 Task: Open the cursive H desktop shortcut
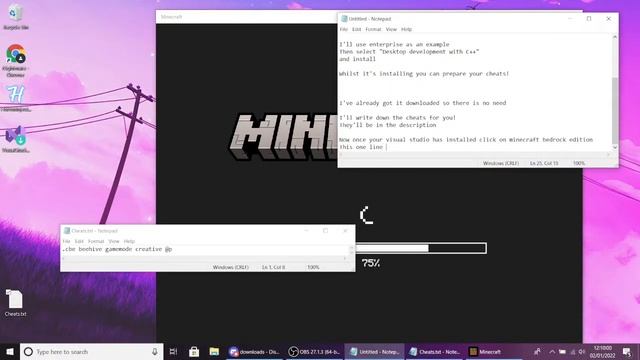click(16, 98)
